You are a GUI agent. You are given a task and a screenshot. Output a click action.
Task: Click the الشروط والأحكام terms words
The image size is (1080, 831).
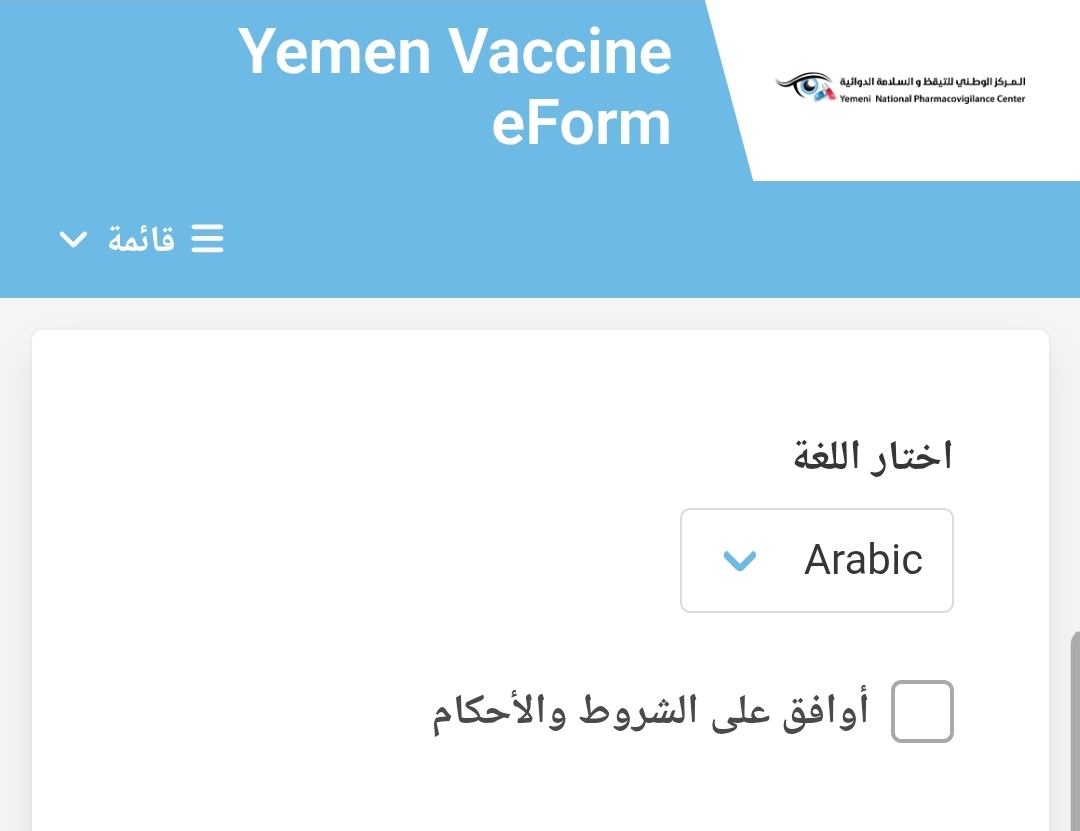(565, 712)
